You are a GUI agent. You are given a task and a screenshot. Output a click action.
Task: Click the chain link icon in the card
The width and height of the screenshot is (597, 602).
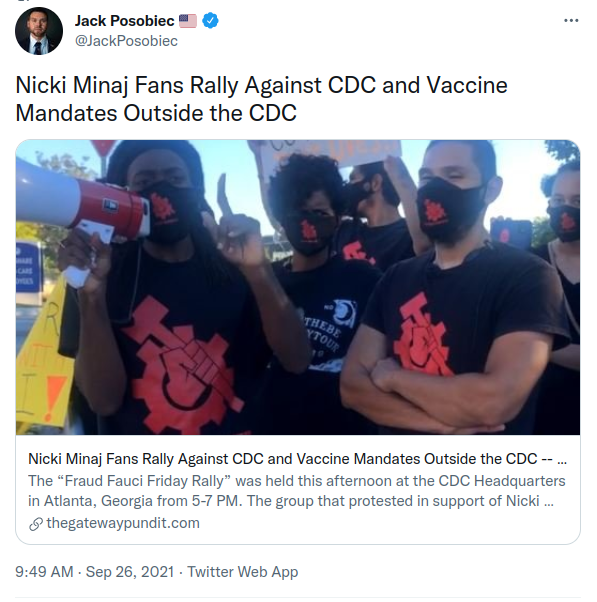click(36, 524)
